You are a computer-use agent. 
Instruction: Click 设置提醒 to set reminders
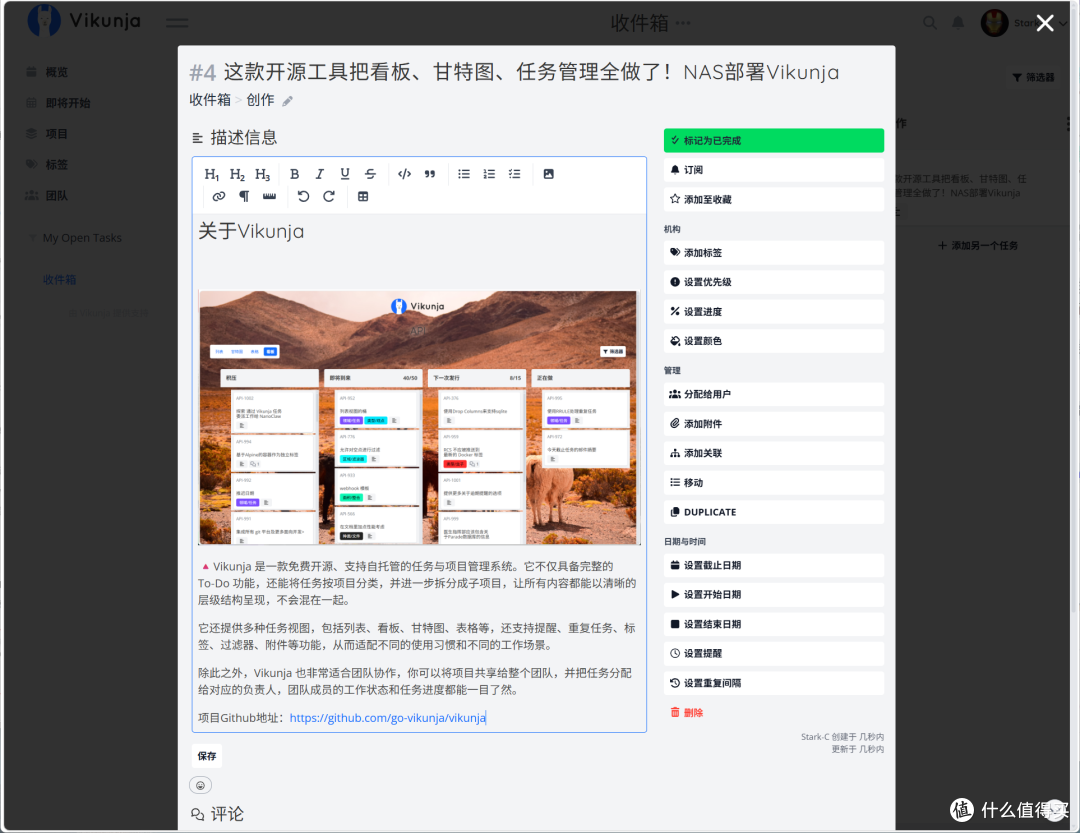pyautogui.click(x=773, y=654)
